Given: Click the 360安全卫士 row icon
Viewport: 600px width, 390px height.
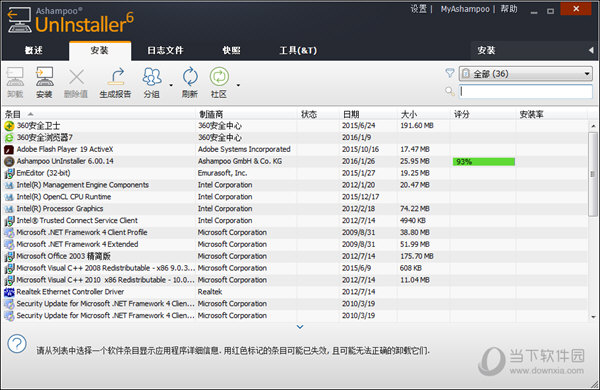Looking at the screenshot, I should (9, 126).
